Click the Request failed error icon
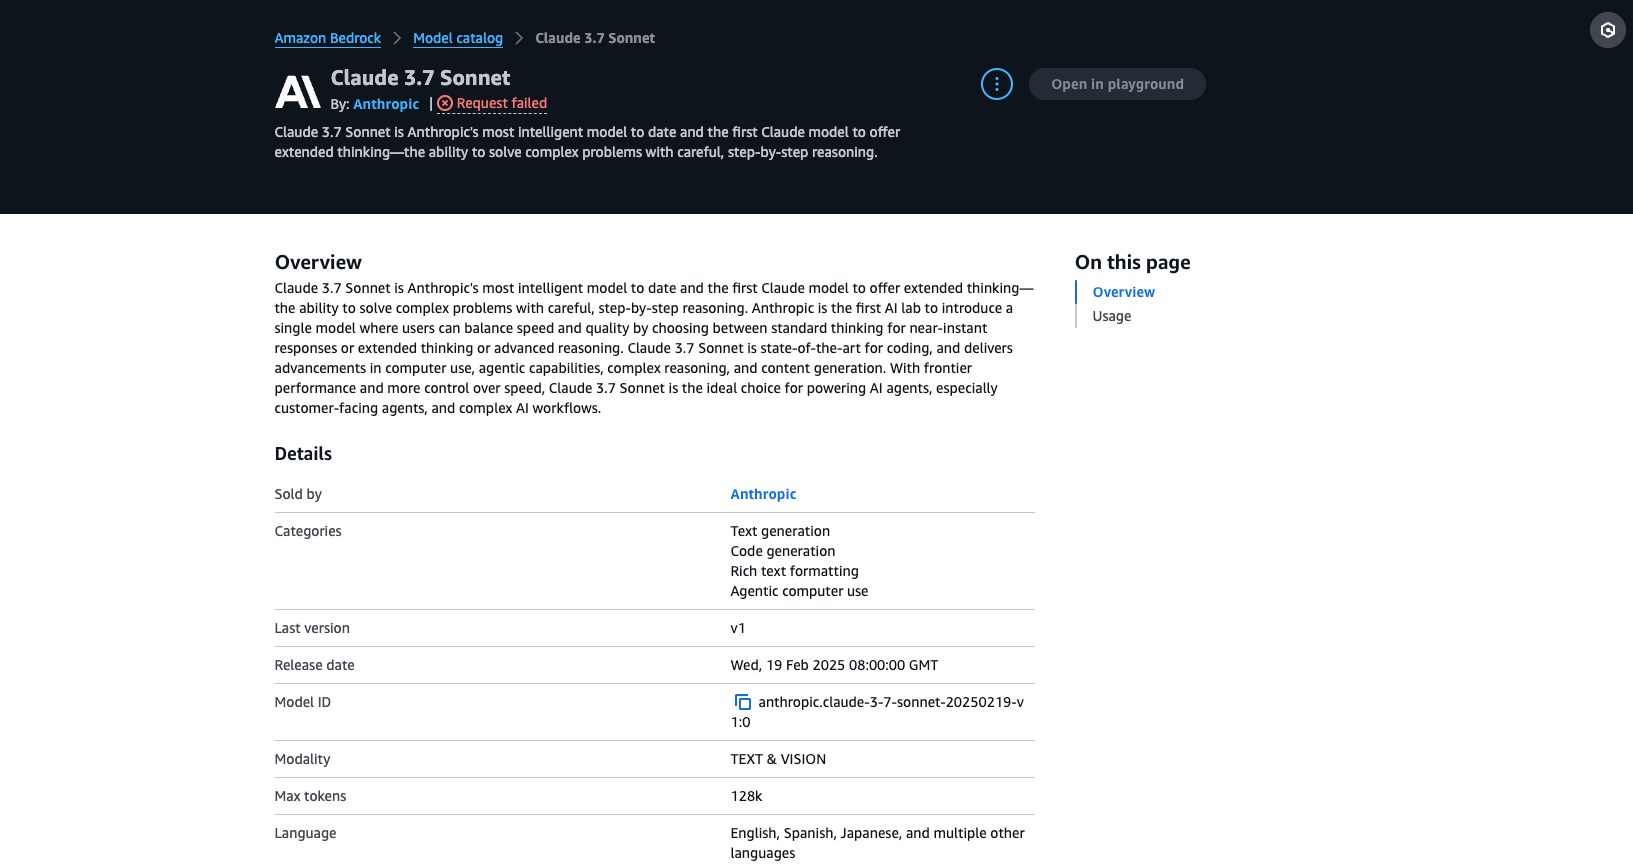The width and height of the screenshot is (1633, 865). pyautogui.click(x=445, y=103)
